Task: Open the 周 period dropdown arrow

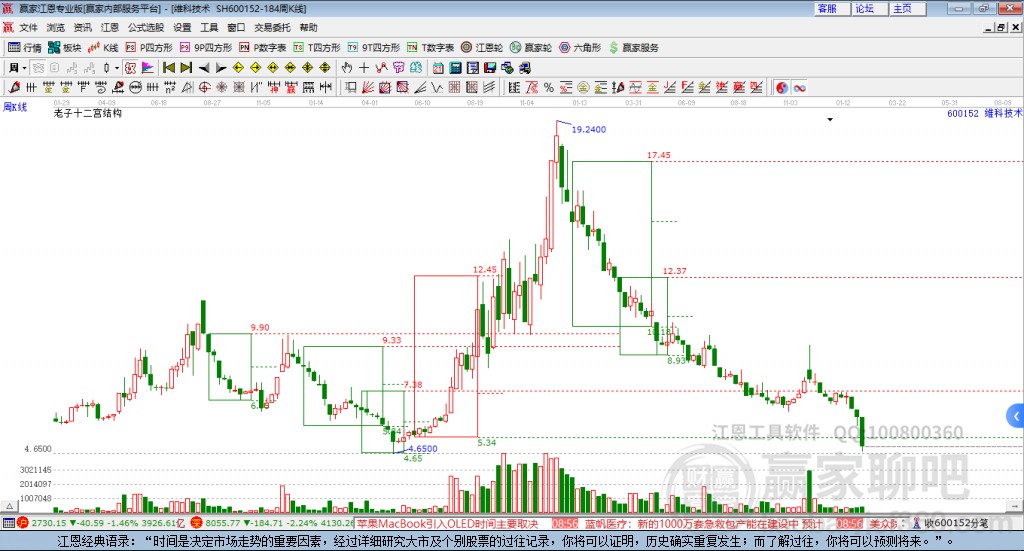Action: (24, 68)
